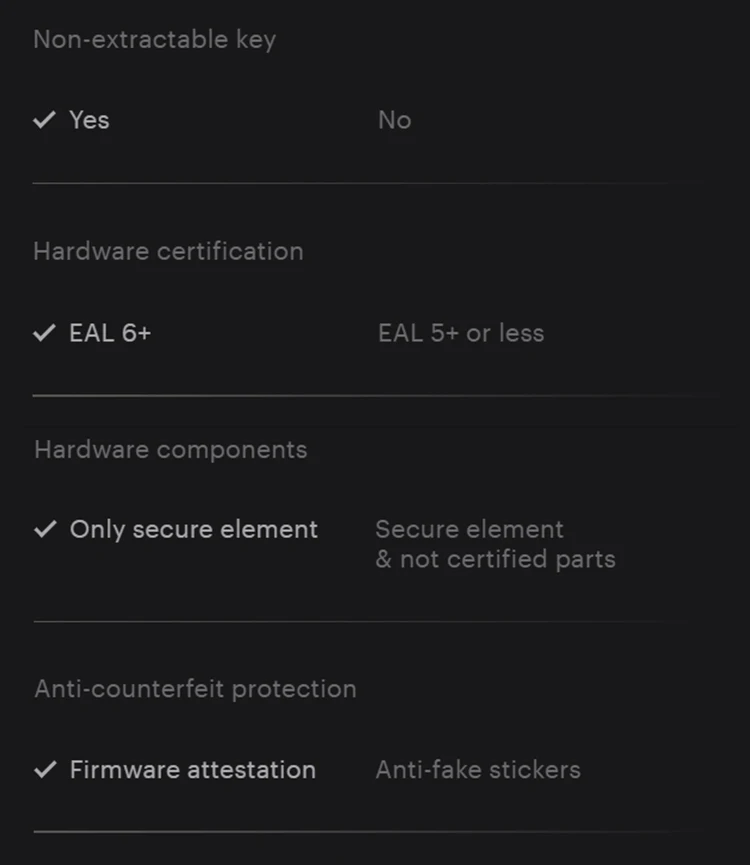Click Secure element & not certified parts
Screen dimensions: 750x865
(x=494, y=544)
